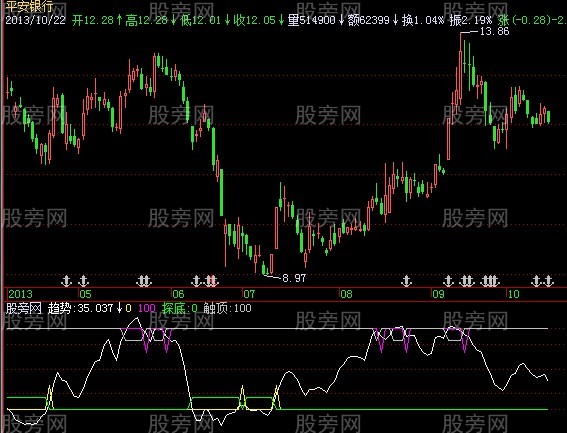This screenshot has height=433, width=567.
Task: Select the 05 month on time axis
Action: 86,294
